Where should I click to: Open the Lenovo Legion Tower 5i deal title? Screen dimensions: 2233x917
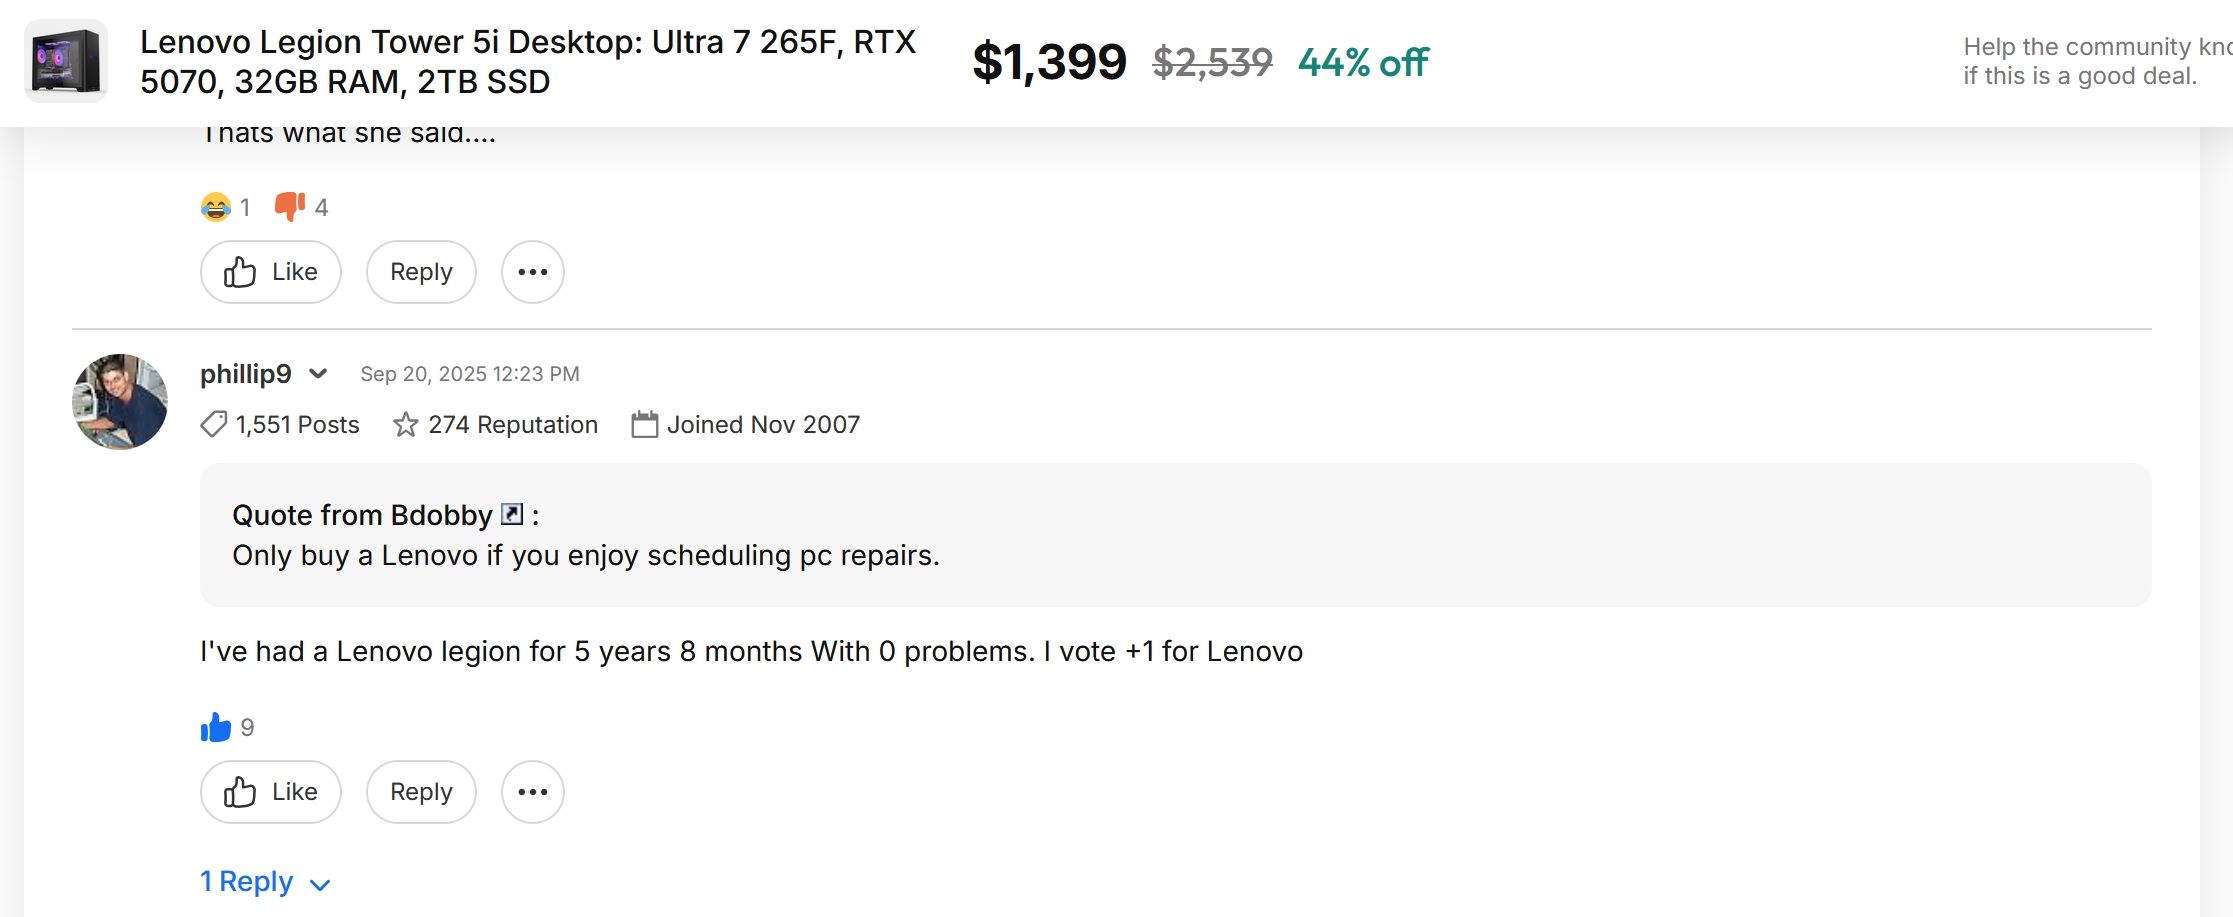coord(528,62)
